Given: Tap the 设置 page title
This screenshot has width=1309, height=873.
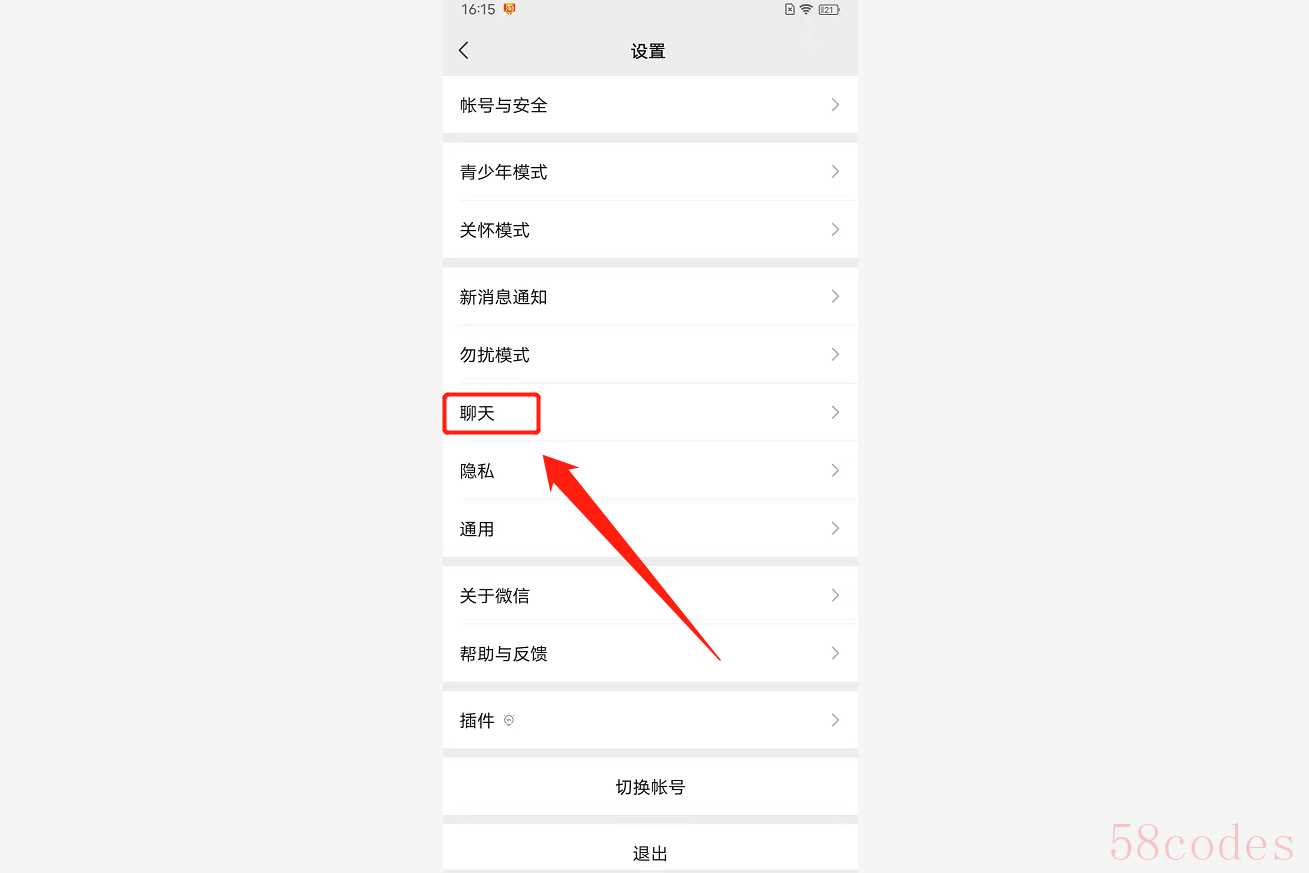Looking at the screenshot, I should tap(648, 51).
